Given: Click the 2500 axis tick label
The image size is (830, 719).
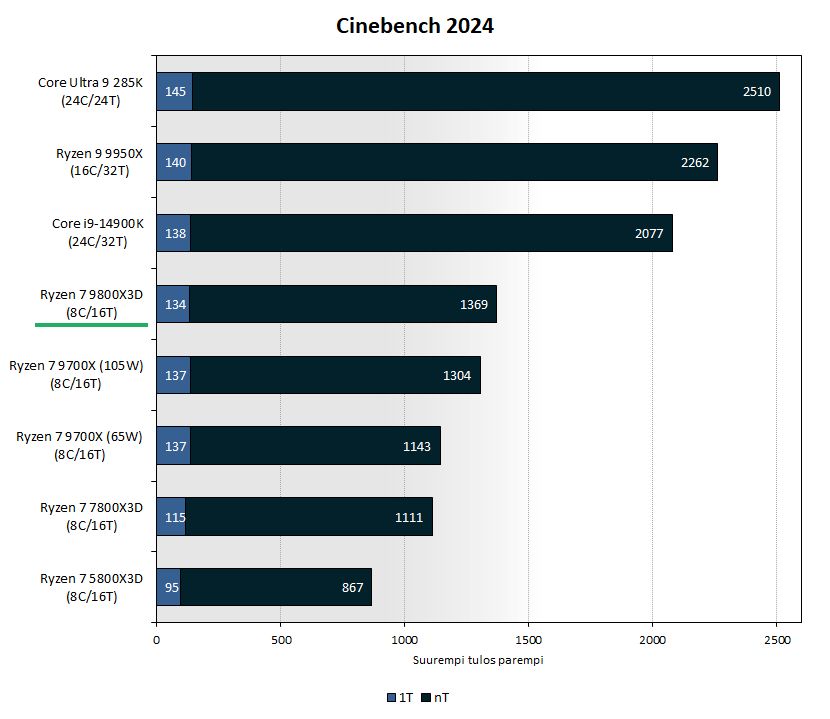Looking at the screenshot, I should pos(777,640).
